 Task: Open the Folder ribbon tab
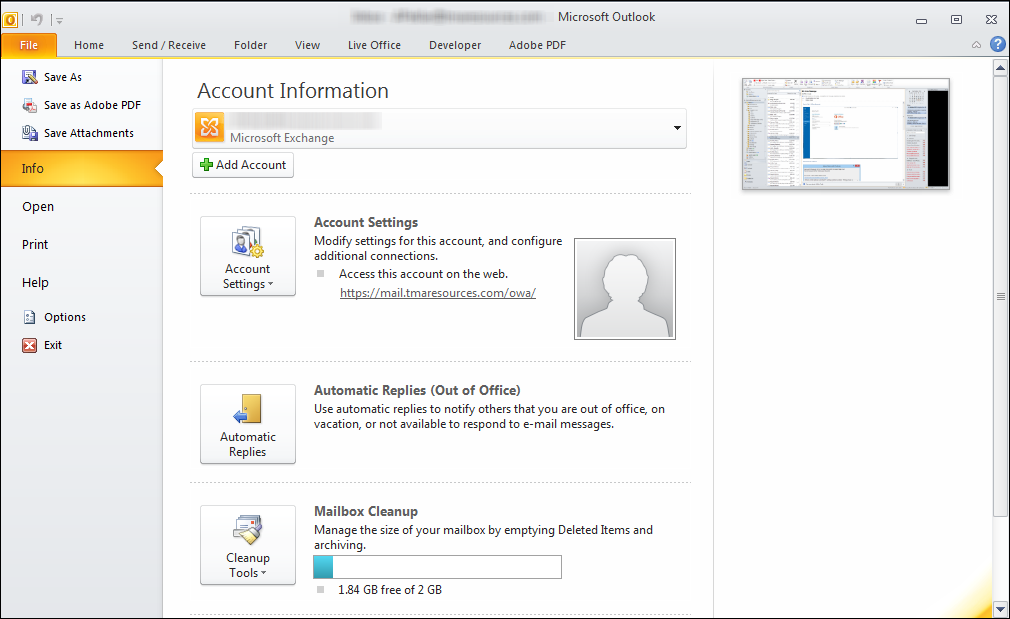pos(251,45)
